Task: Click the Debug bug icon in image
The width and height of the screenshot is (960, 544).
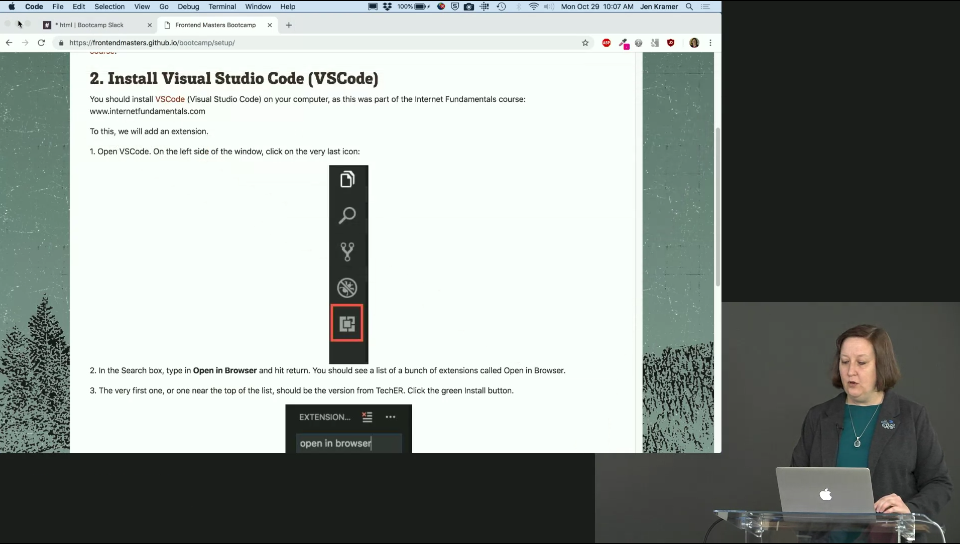Action: click(x=347, y=288)
